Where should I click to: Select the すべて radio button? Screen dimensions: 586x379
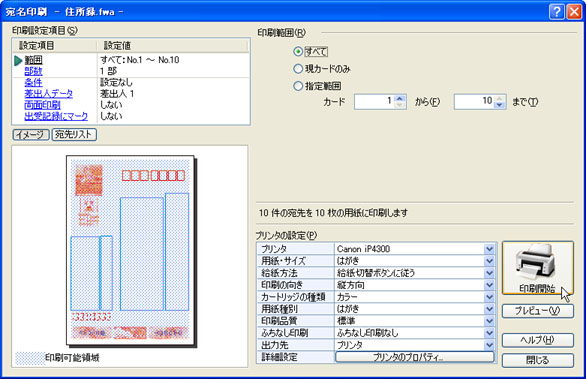(298, 52)
